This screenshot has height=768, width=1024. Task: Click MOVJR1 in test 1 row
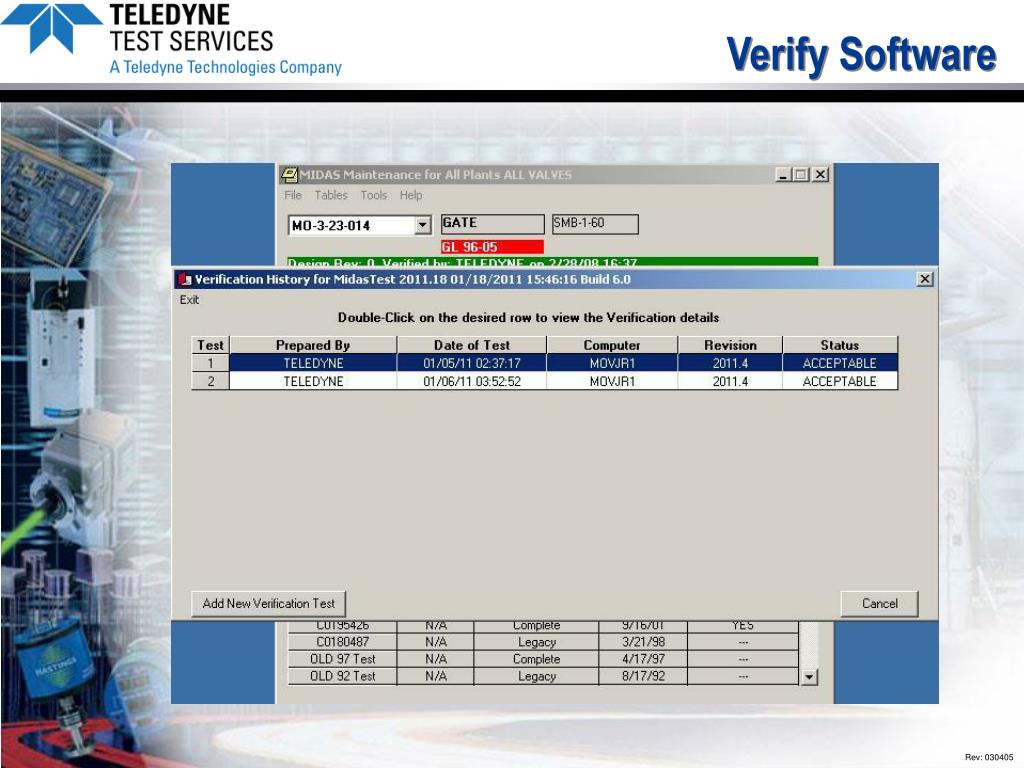tap(612, 363)
